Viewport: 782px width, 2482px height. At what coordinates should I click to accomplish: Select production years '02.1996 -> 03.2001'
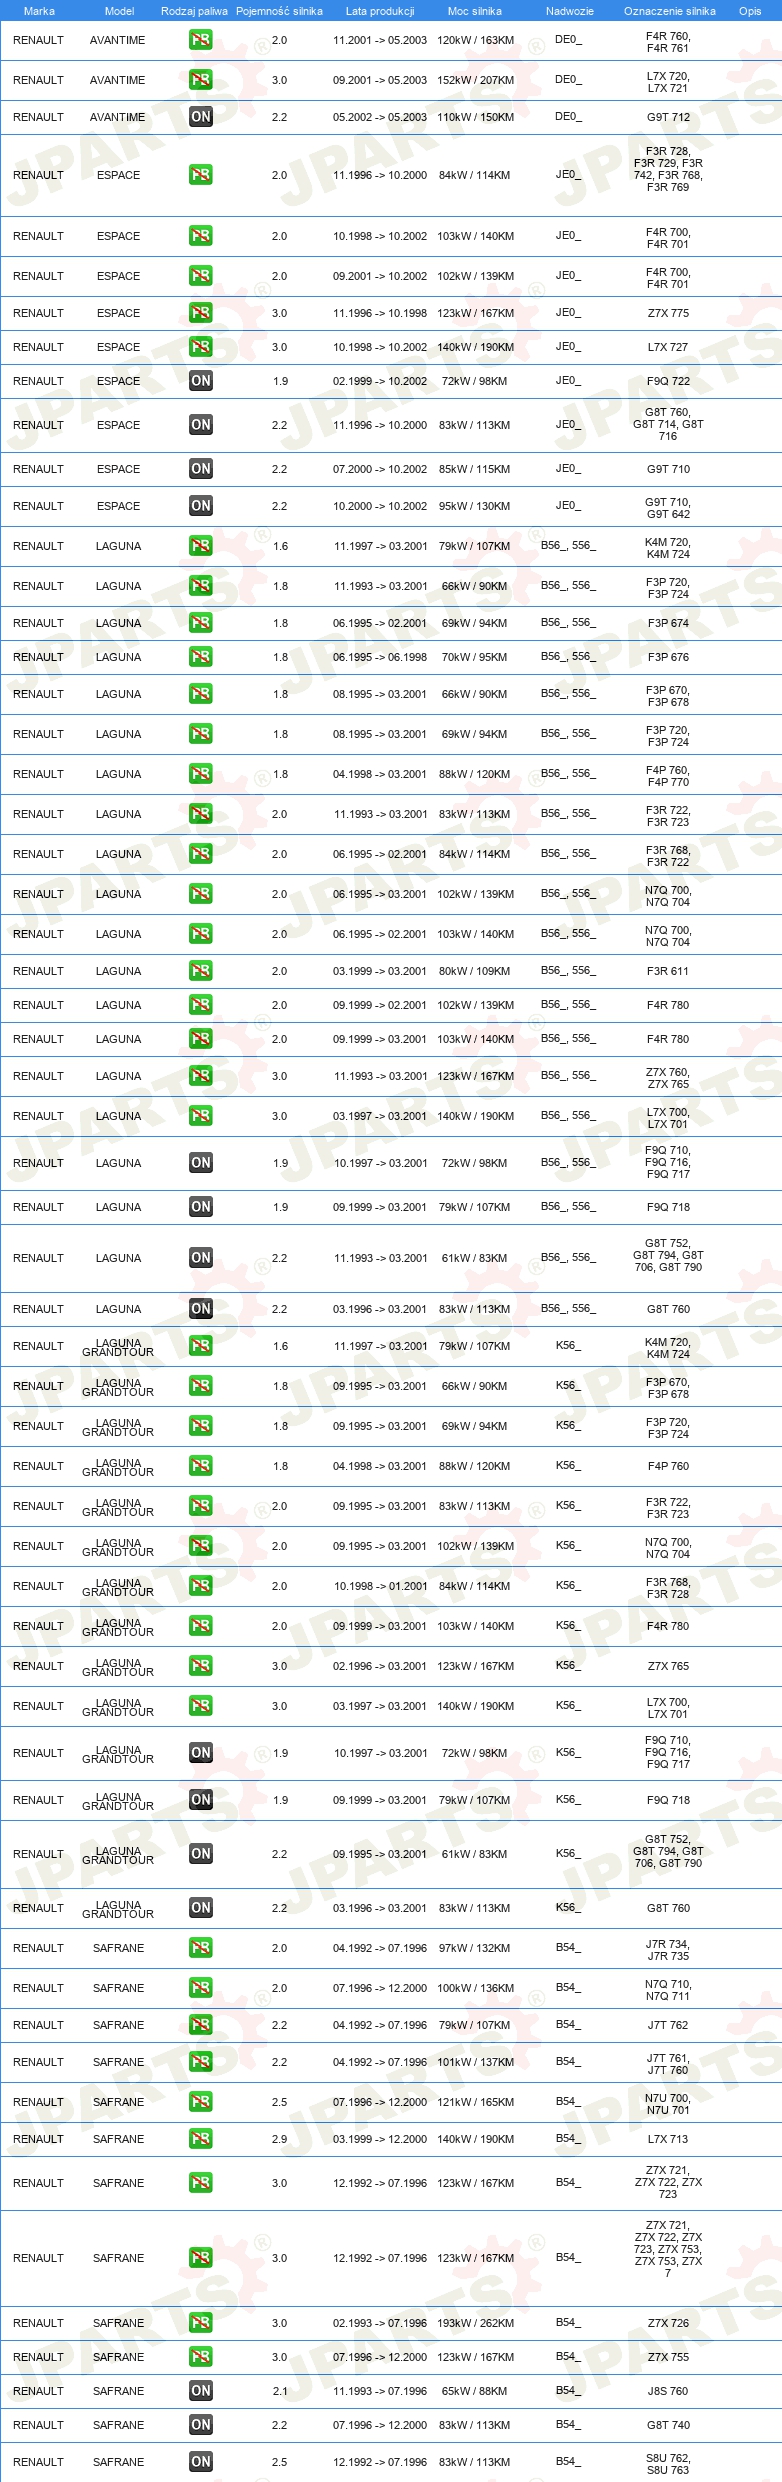click(380, 1666)
